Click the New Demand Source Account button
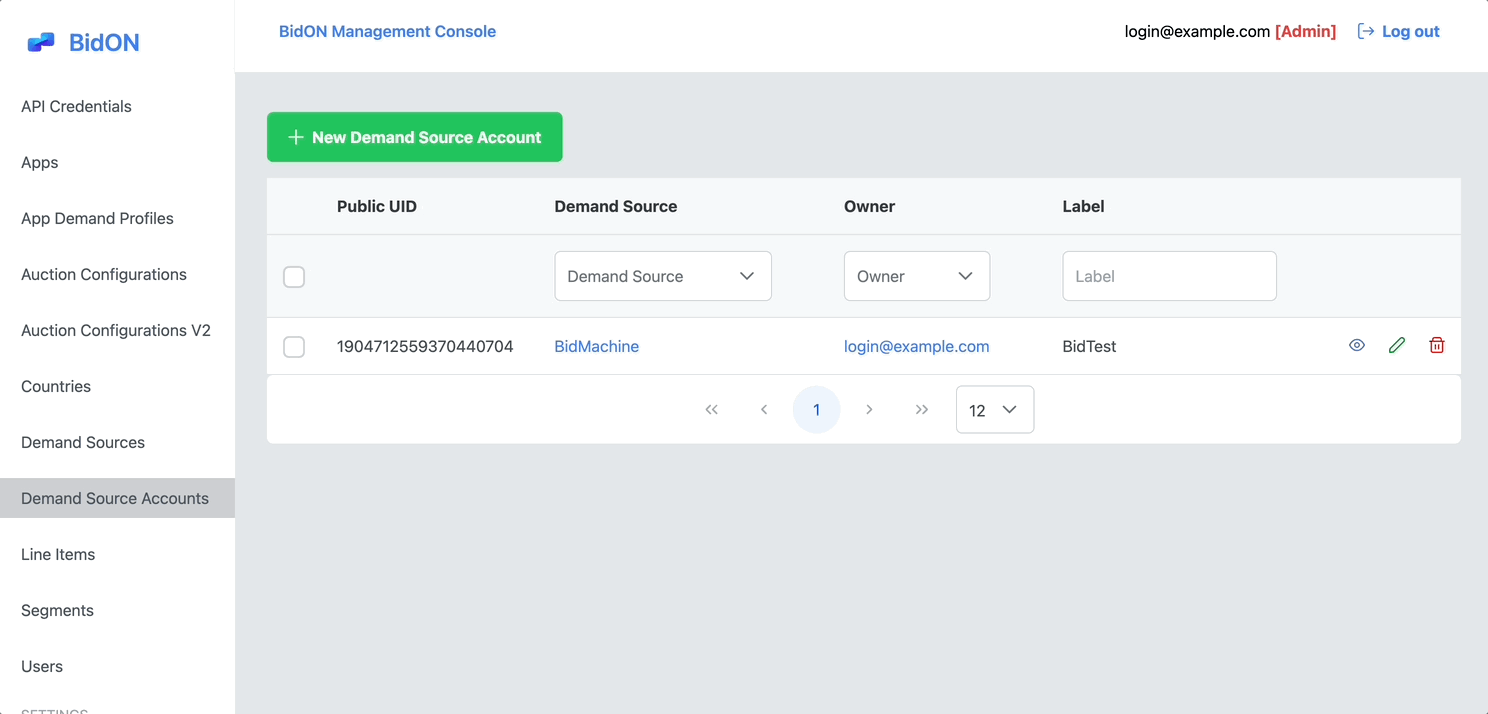Image resolution: width=1488 pixels, height=714 pixels. (x=414, y=137)
